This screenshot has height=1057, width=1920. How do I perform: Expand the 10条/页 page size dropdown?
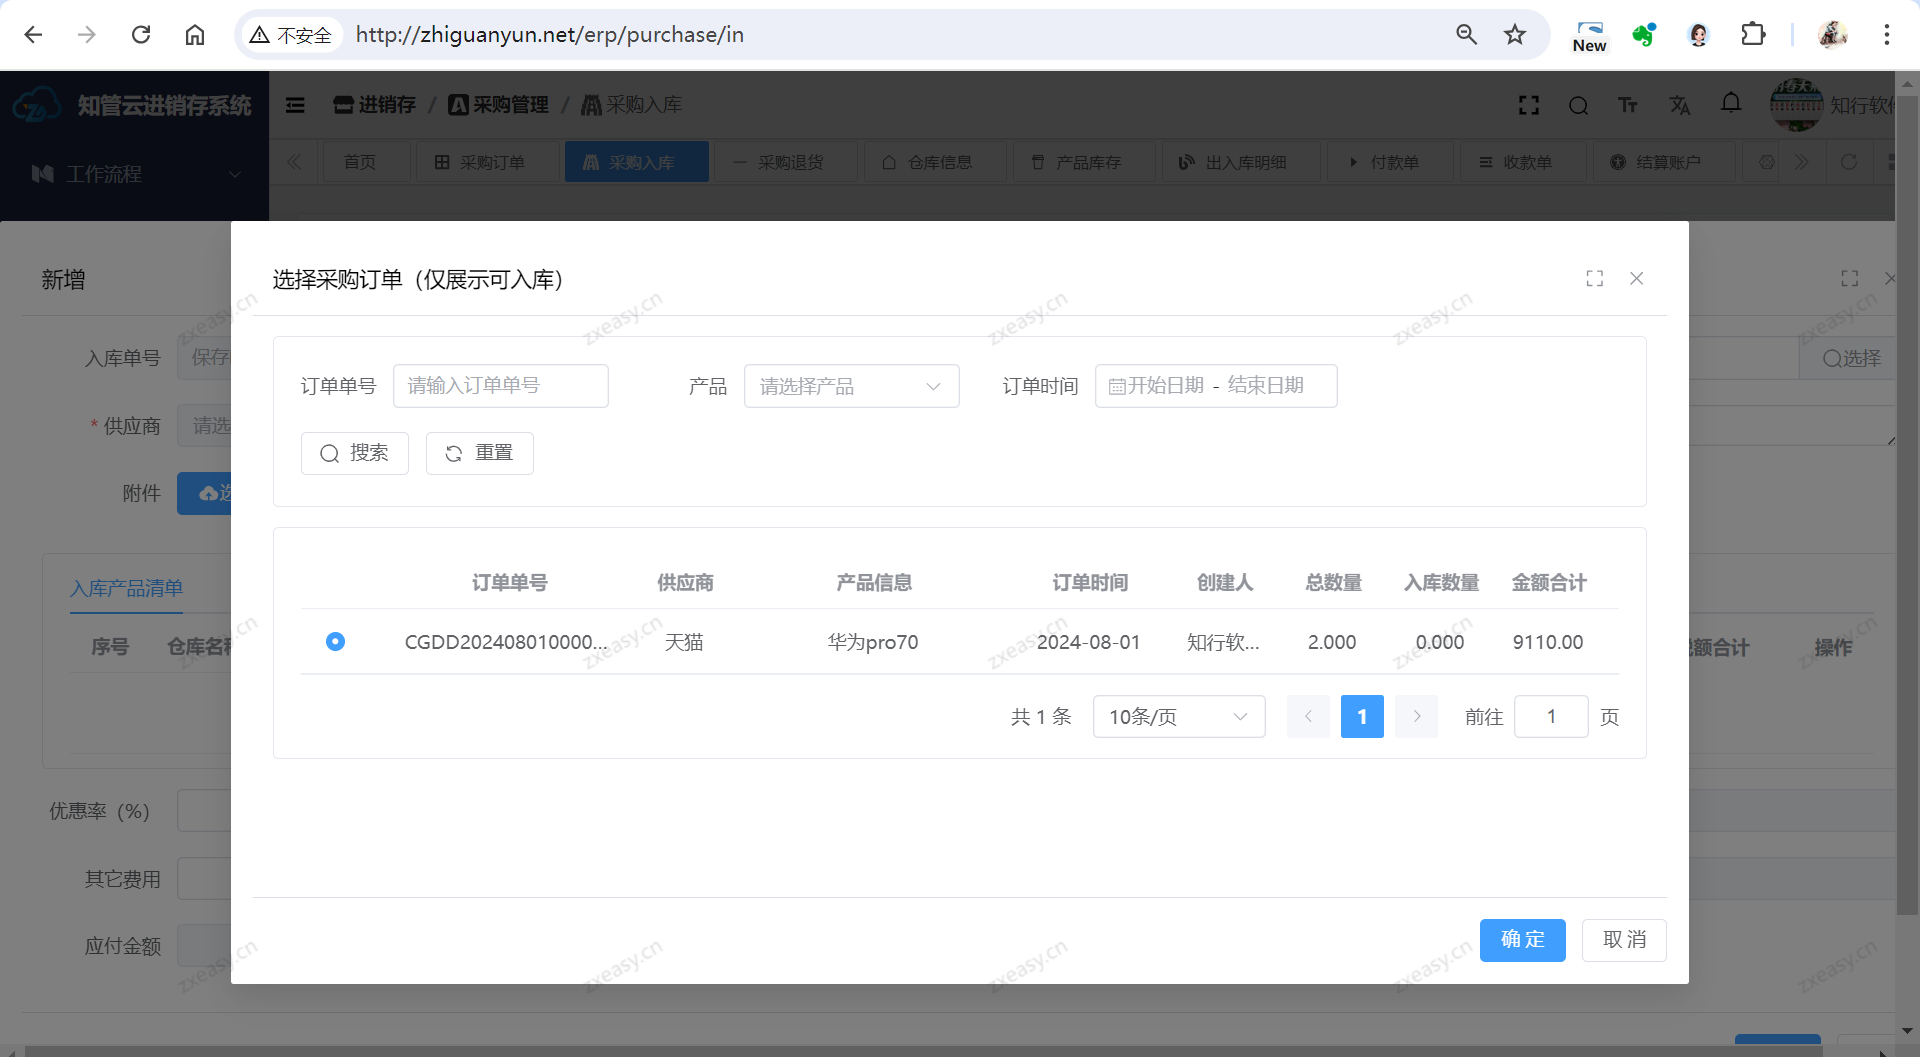click(x=1178, y=717)
